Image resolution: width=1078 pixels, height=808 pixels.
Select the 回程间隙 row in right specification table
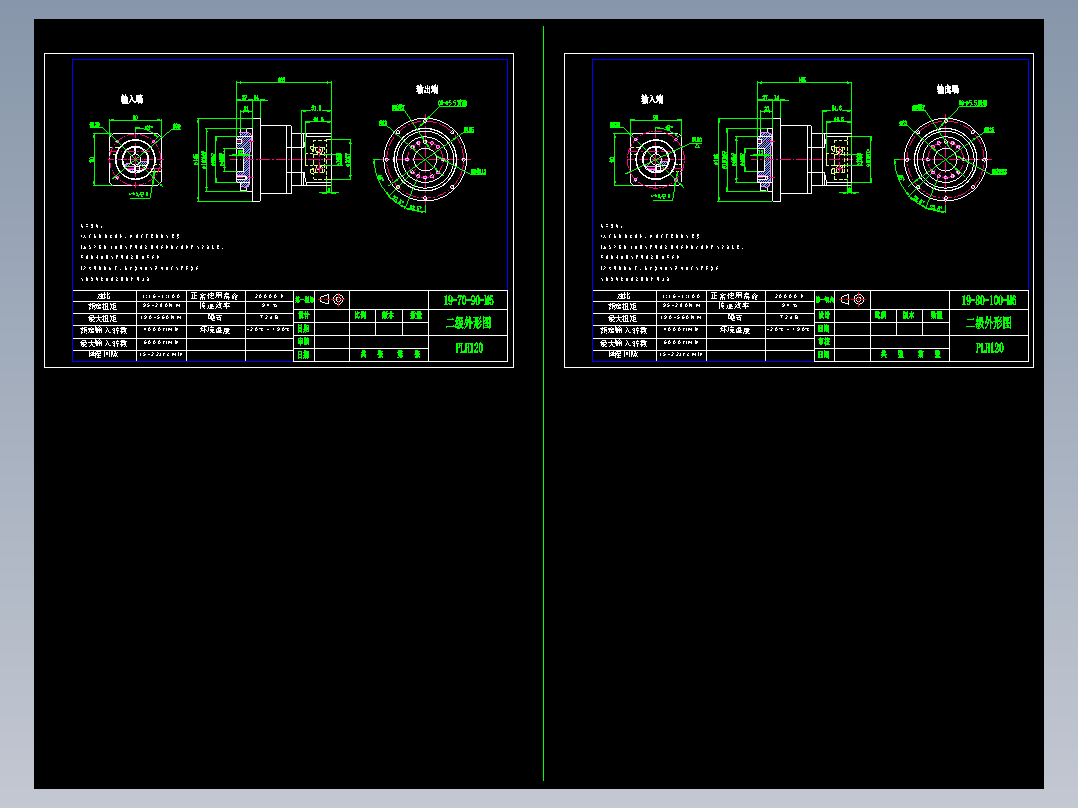coord(622,355)
